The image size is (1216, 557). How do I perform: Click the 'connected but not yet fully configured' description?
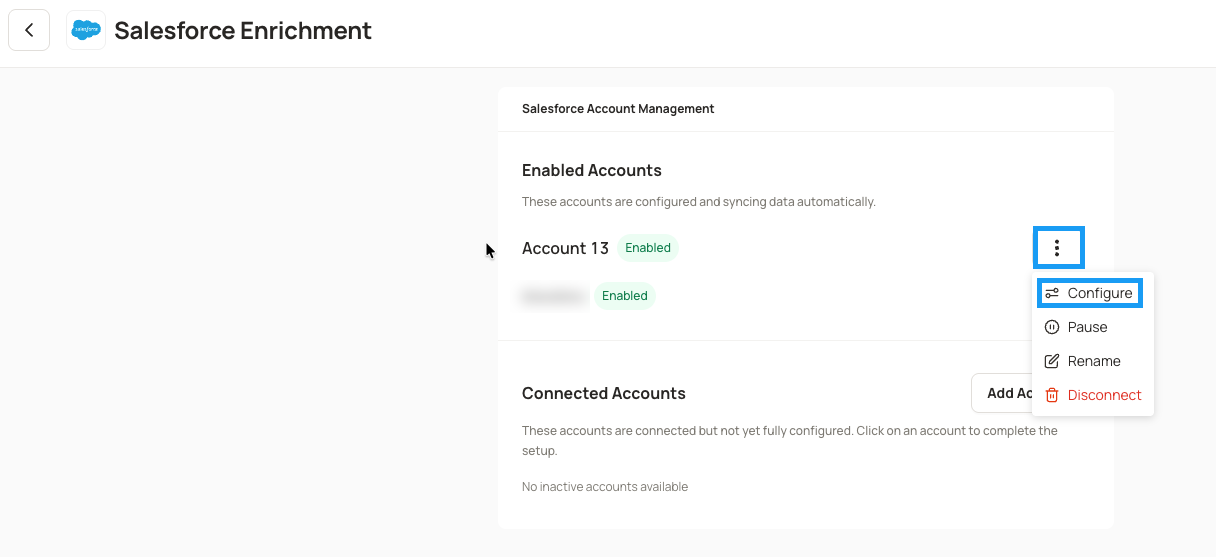[790, 441]
